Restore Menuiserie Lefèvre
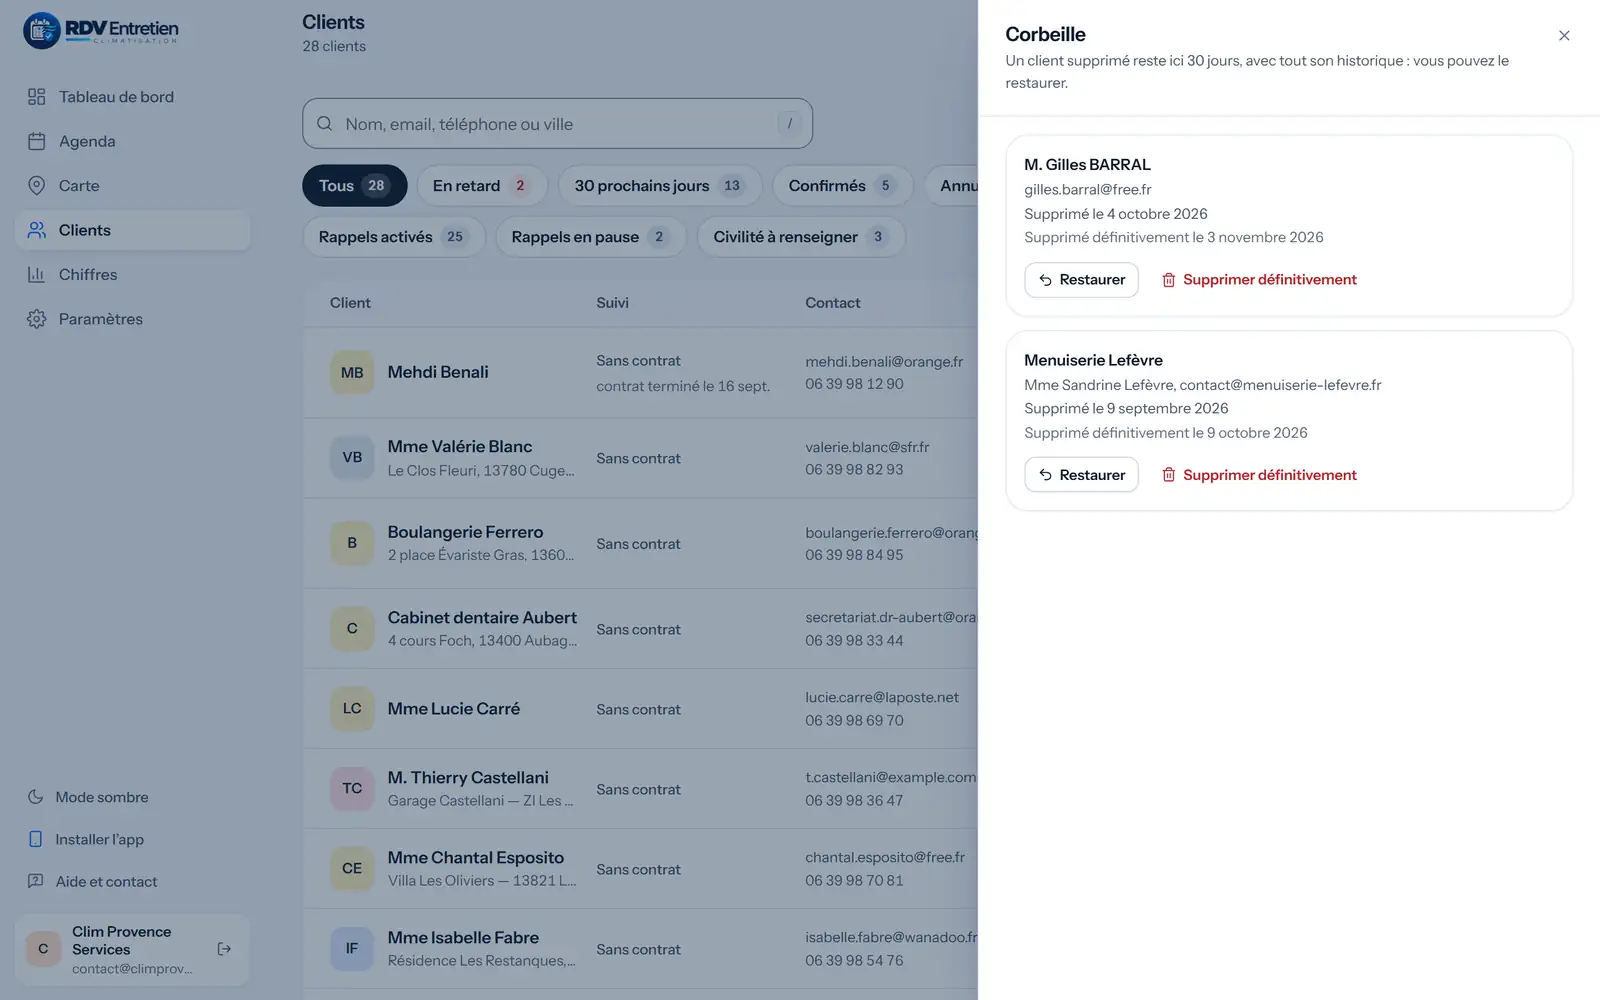Viewport: 1600px width, 1000px height. click(x=1081, y=475)
